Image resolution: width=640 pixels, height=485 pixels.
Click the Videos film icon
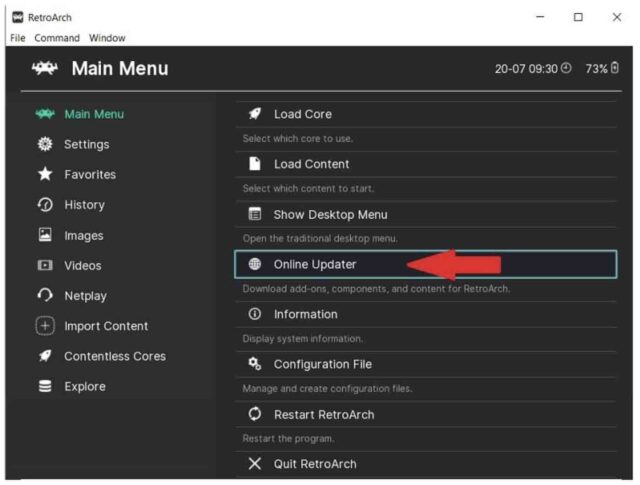click(44, 266)
